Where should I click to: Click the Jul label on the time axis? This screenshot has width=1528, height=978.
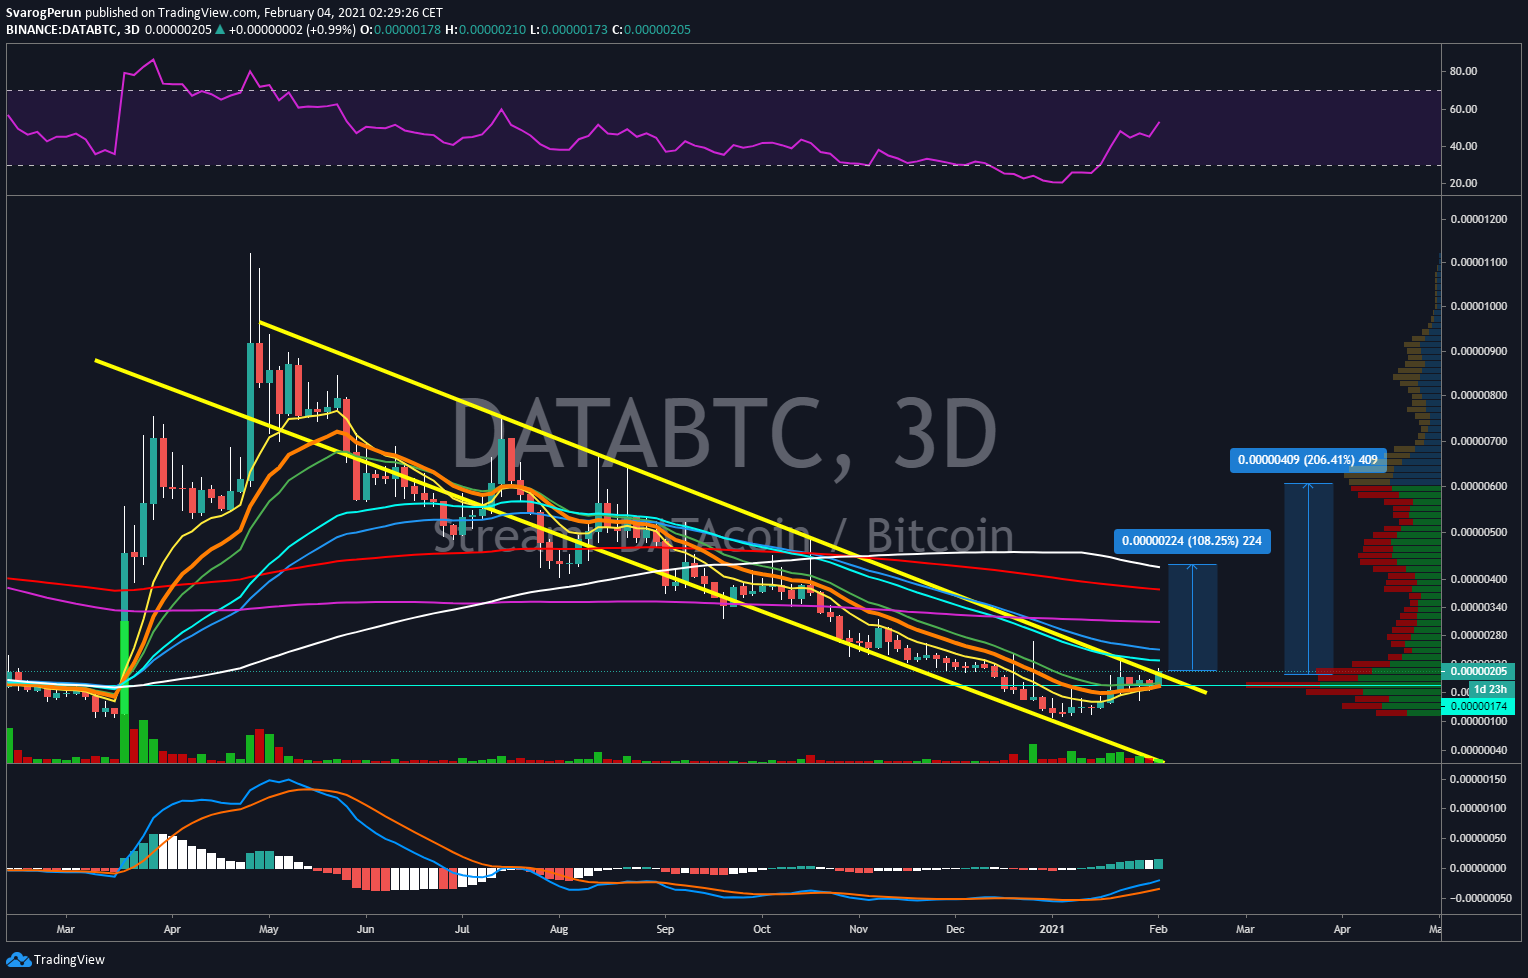pos(463,929)
